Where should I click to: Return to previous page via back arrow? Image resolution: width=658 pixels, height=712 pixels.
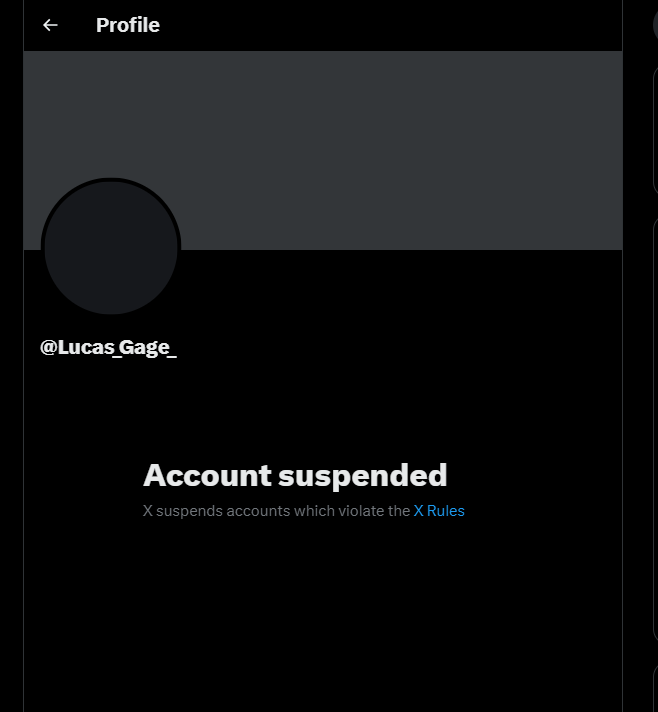50,25
